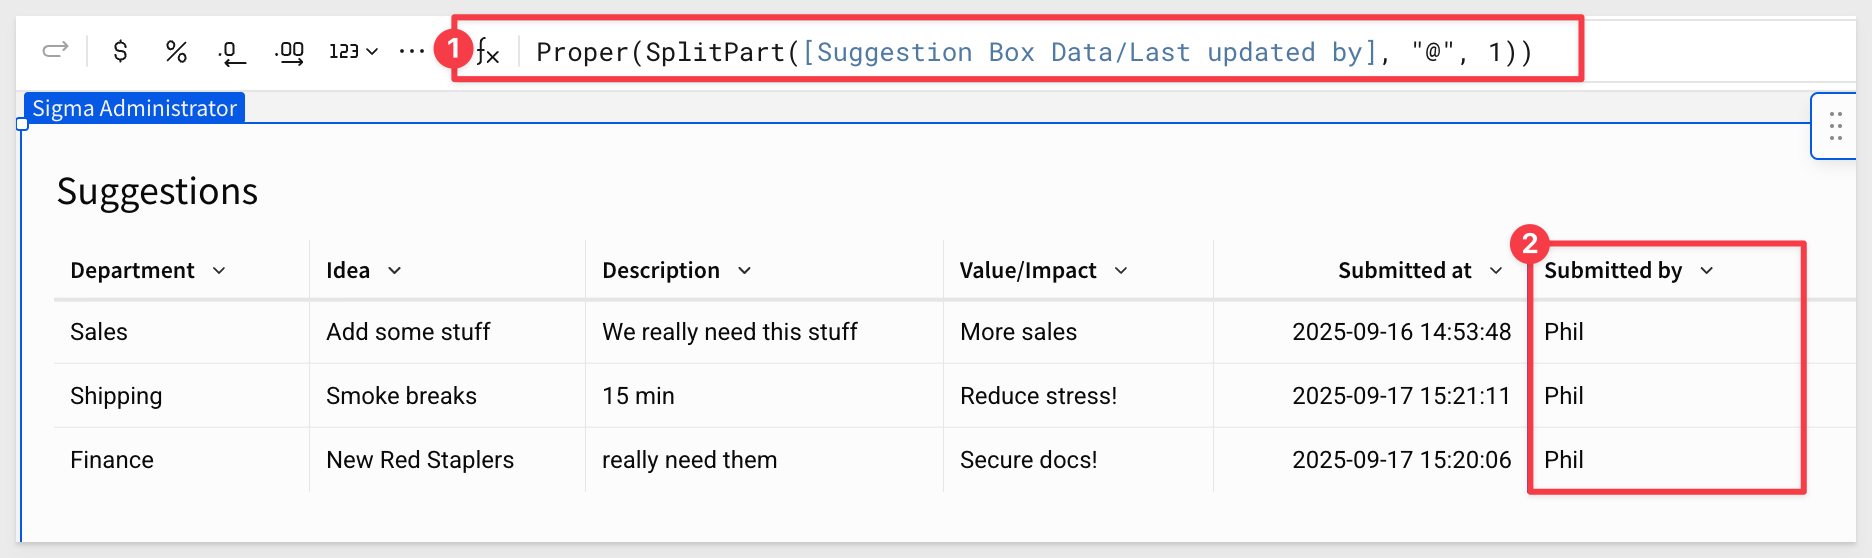
Task: Click inside the formula bar text
Action: tap(1034, 52)
